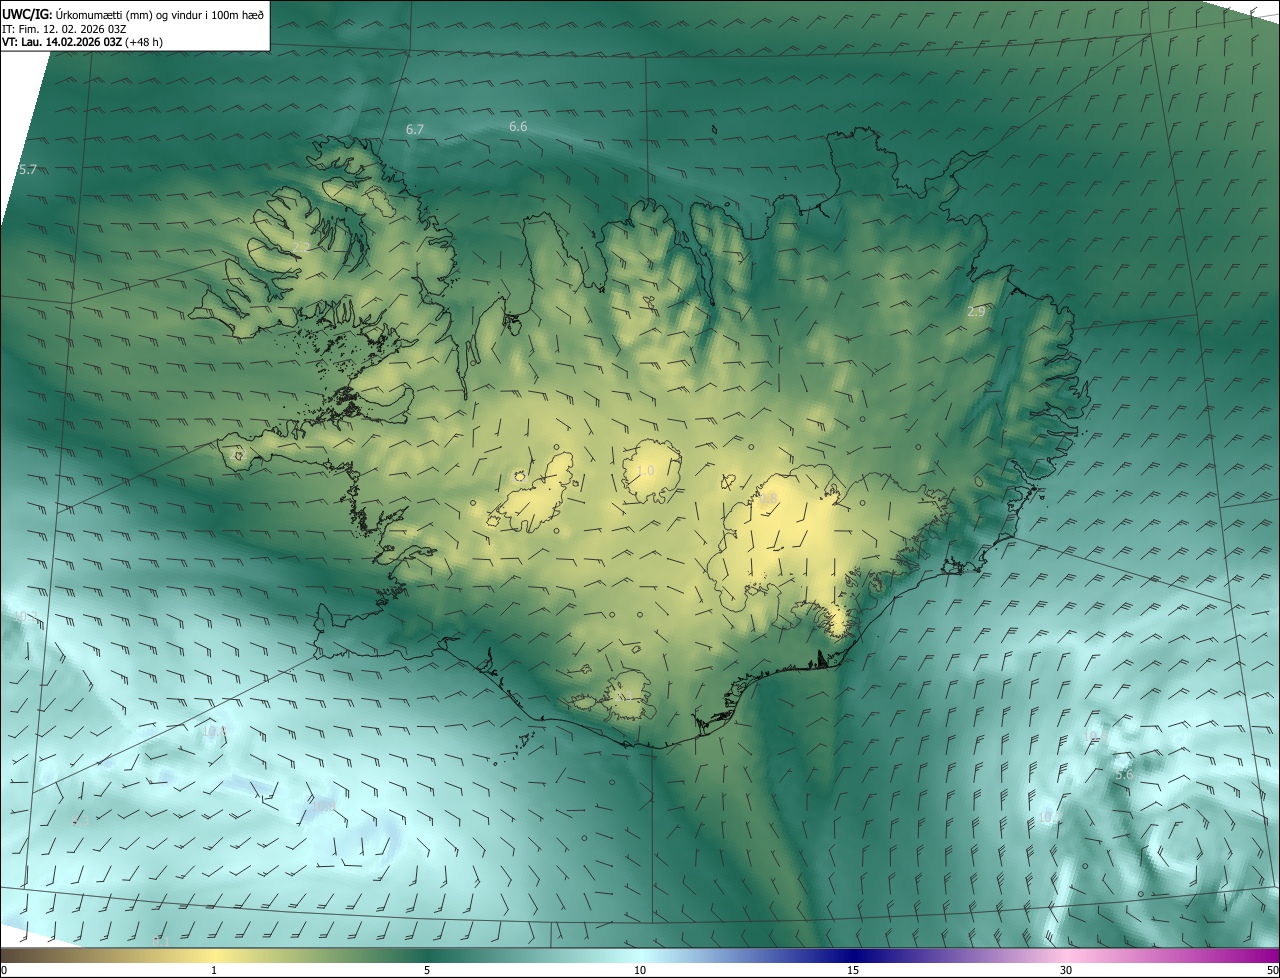1280x978 pixels.
Task: Click the 'UWC/IG: Úrkomumætti (mm)' title line
Action: [133, 15]
